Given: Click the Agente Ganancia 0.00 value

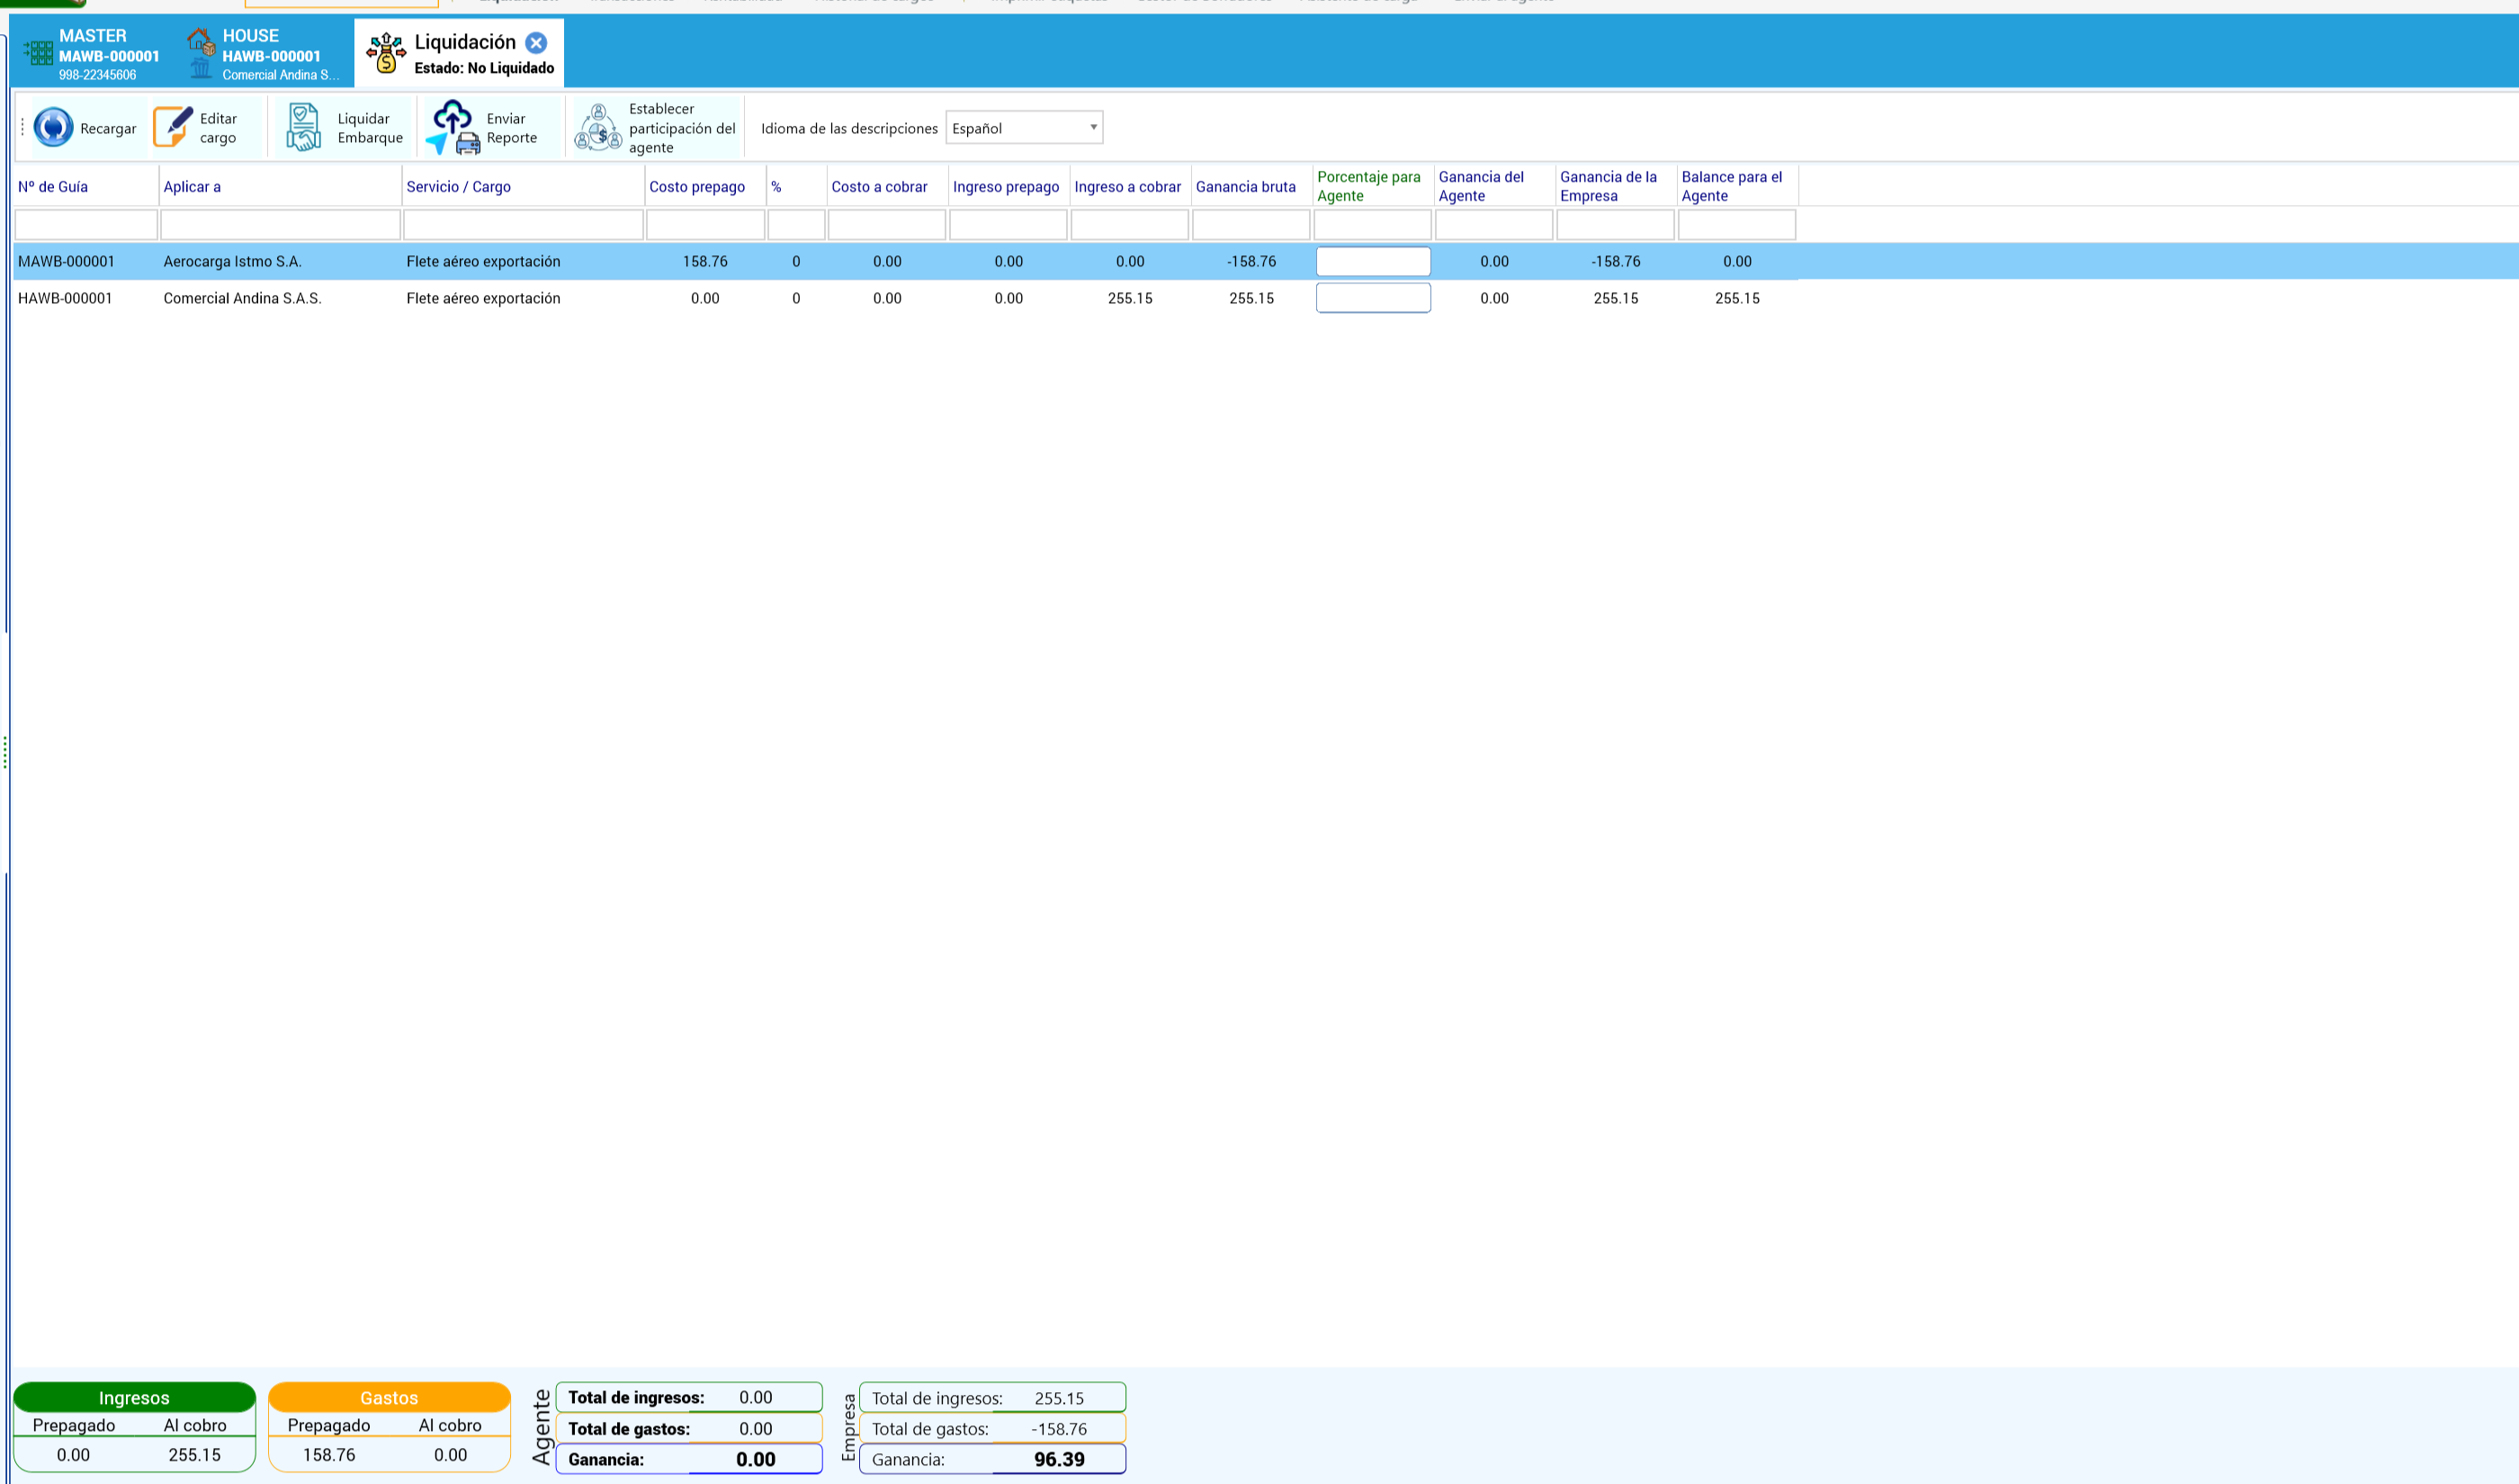Looking at the screenshot, I should tap(756, 1460).
